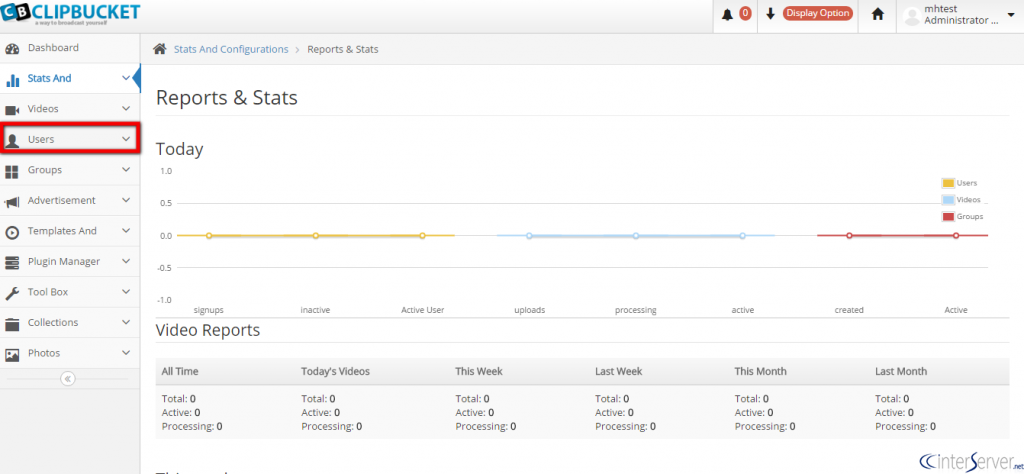Expand the Users chevron
1024x474 pixels.
pyautogui.click(x=126, y=139)
